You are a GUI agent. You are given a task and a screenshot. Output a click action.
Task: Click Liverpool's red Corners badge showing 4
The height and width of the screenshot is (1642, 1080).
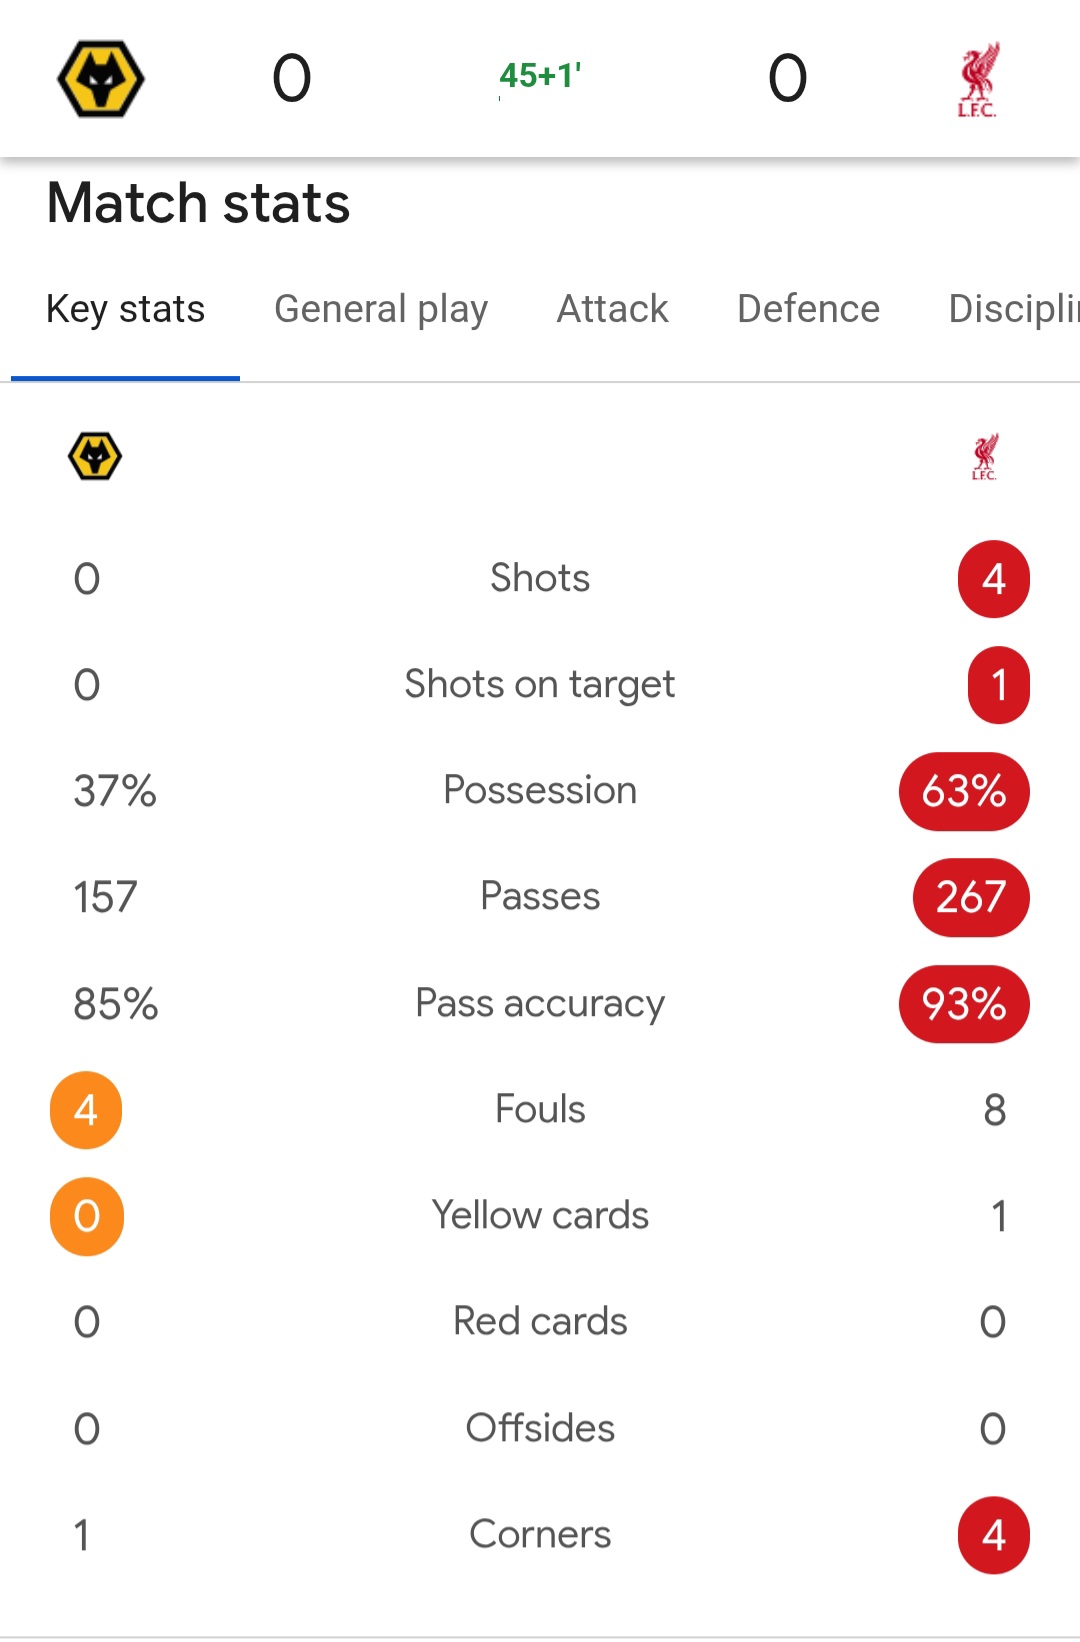993,1535
